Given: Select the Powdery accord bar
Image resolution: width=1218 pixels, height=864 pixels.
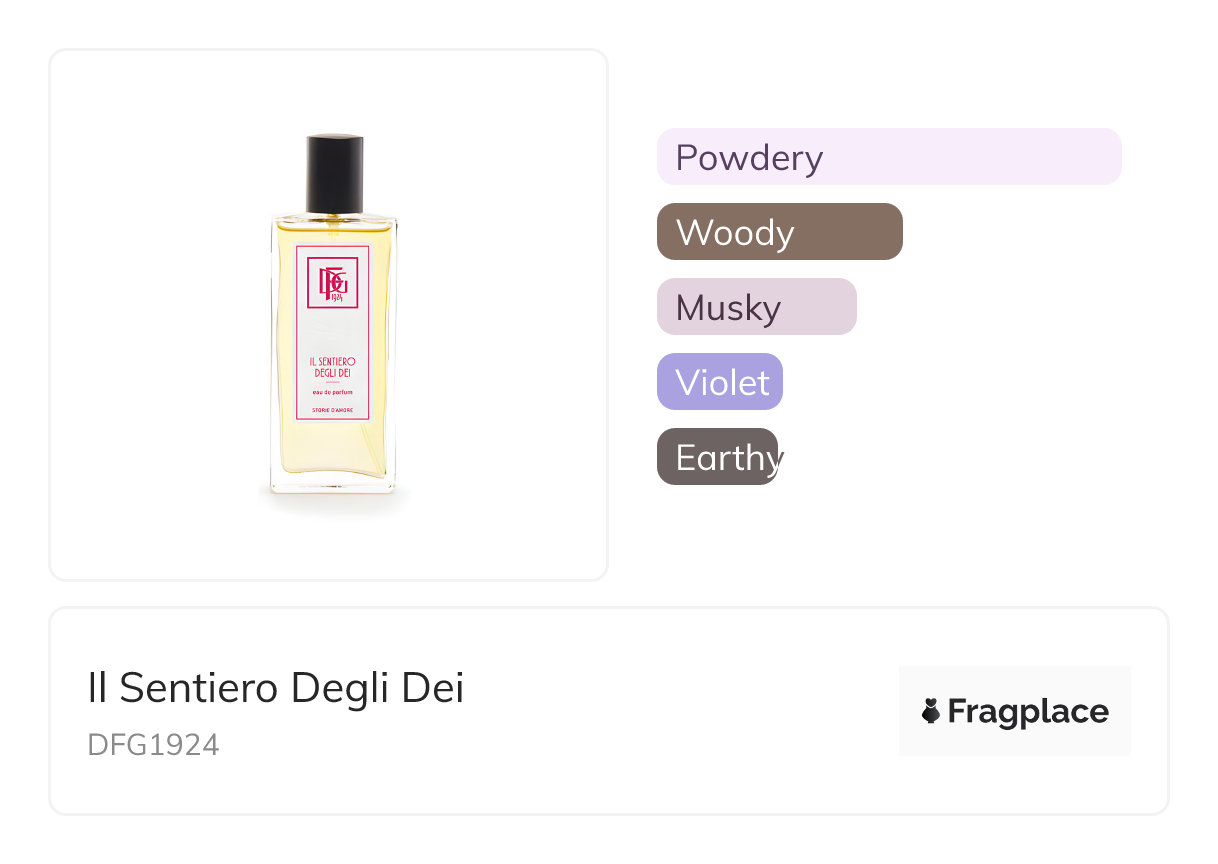Looking at the screenshot, I should 888,157.
